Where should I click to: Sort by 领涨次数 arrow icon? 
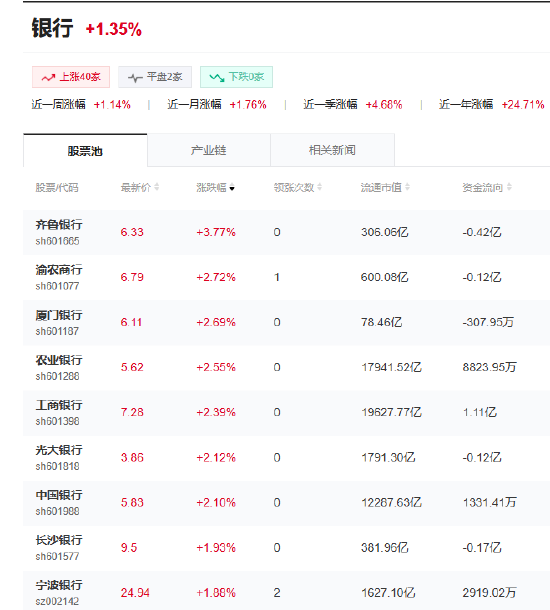pyautogui.click(x=319, y=188)
